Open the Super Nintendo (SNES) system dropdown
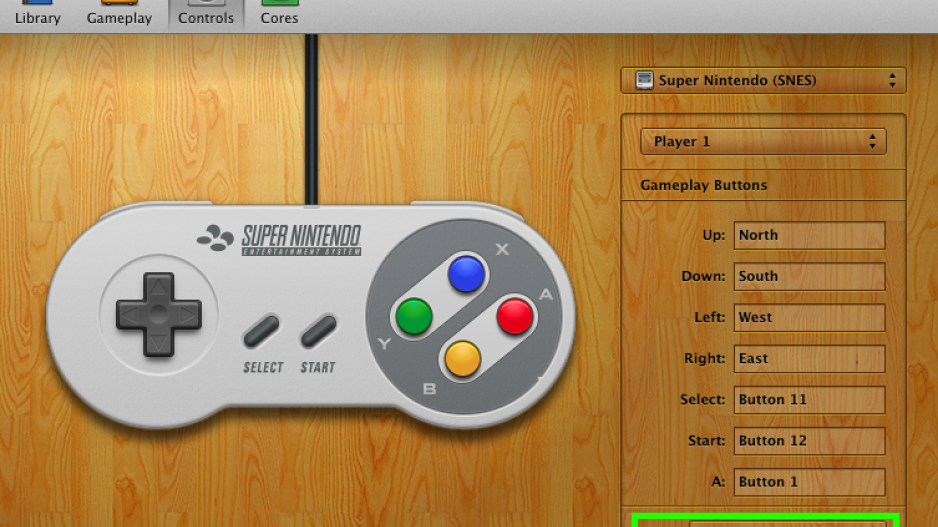The height and width of the screenshot is (527, 938). click(x=763, y=80)
